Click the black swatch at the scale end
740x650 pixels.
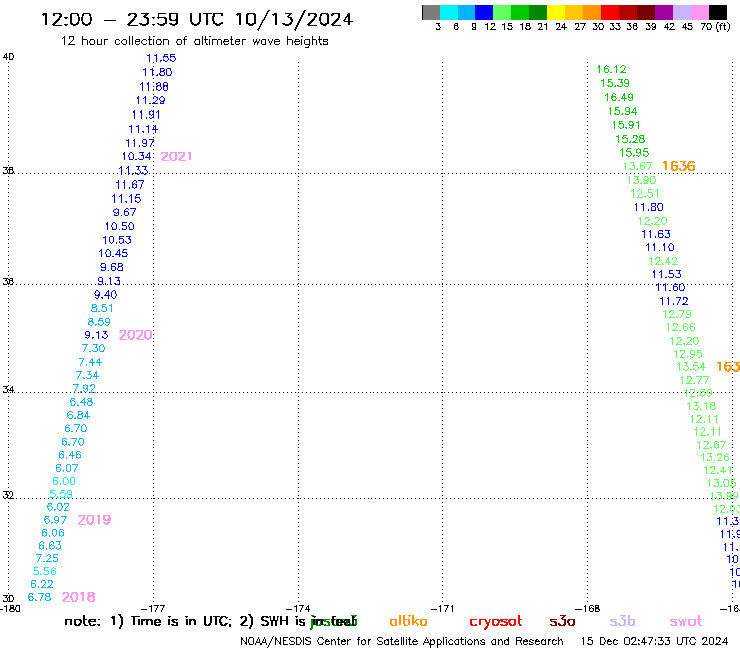718,12
